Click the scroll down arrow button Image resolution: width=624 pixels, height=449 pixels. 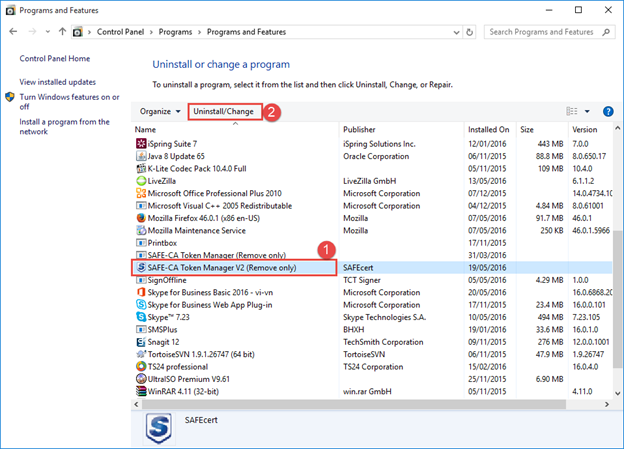617,393
